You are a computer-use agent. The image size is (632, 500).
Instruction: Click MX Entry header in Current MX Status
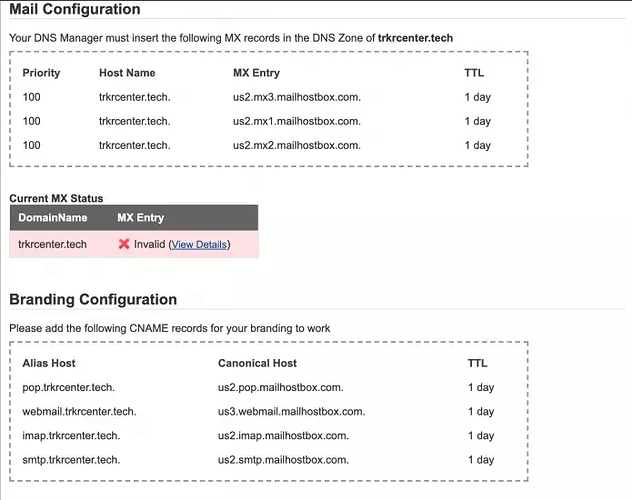tap(140, 217)
